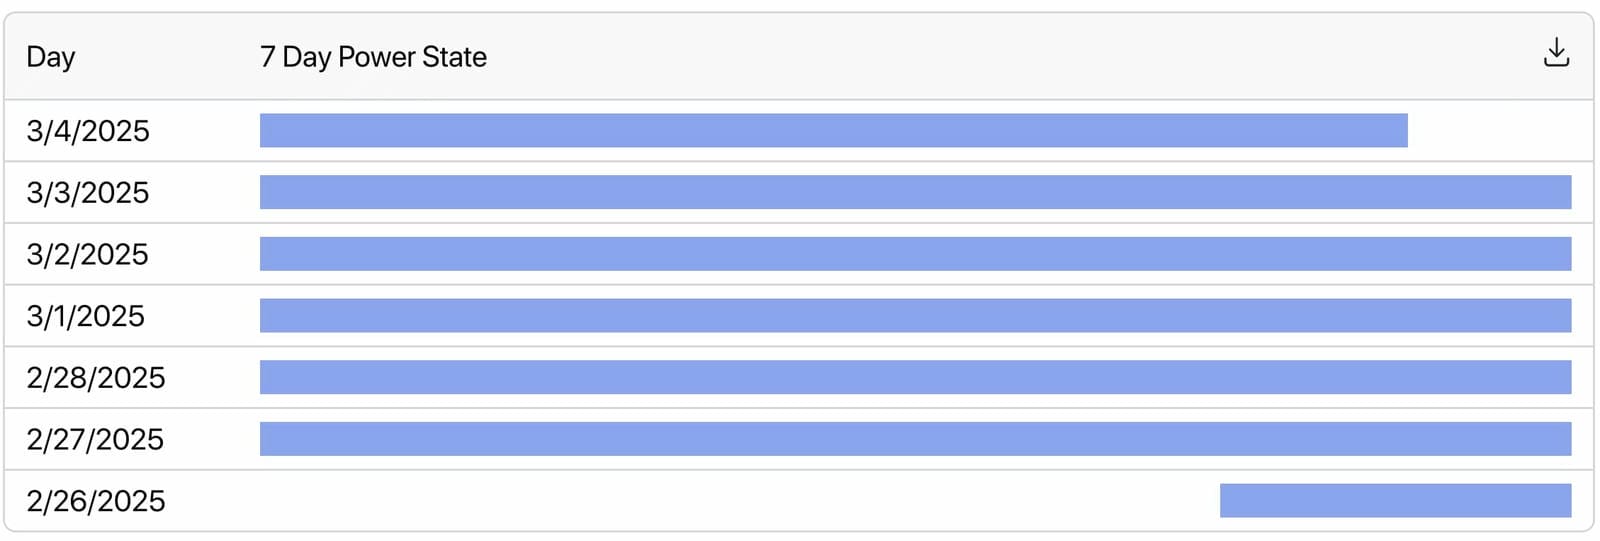Select the blue bar in the 3/1/2025 row

point(915,317)
